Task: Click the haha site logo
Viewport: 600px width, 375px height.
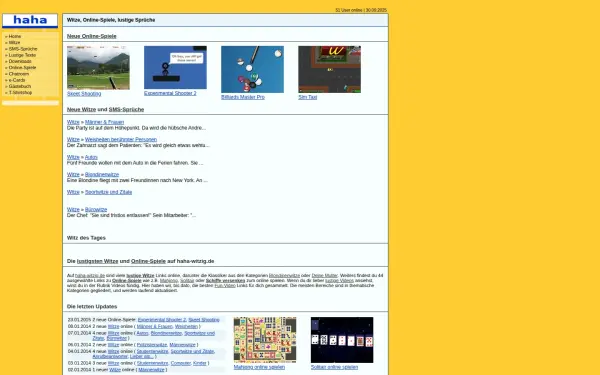Action: point(30,20)
